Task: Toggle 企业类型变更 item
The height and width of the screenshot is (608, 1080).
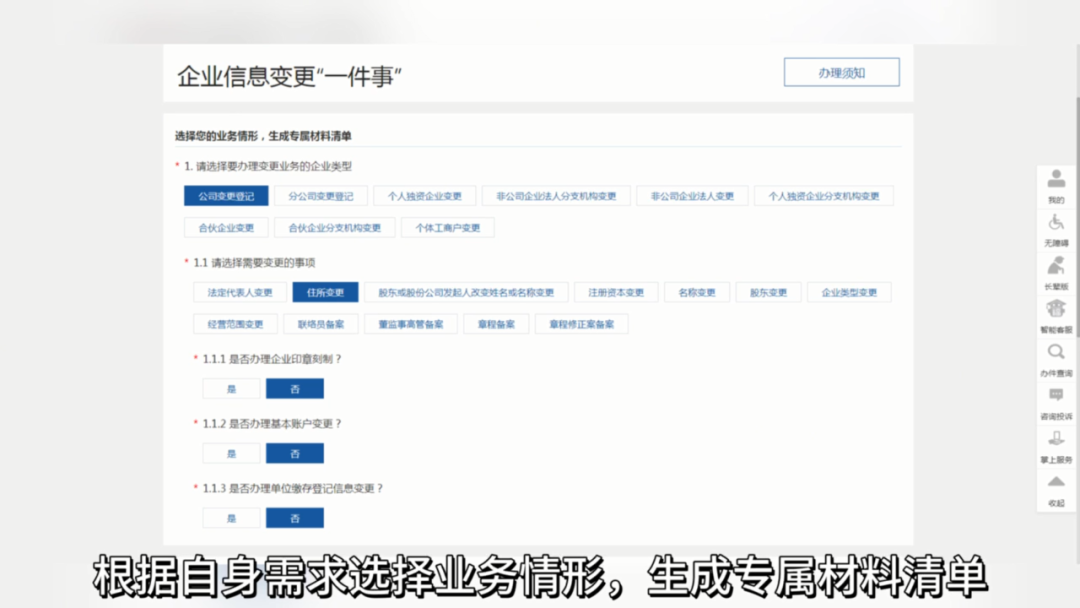Action: click(x=849, y=293)
